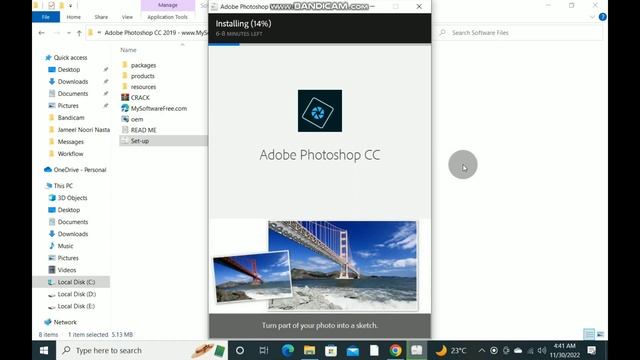Open the Home ribbon tab

pos(73,17)
